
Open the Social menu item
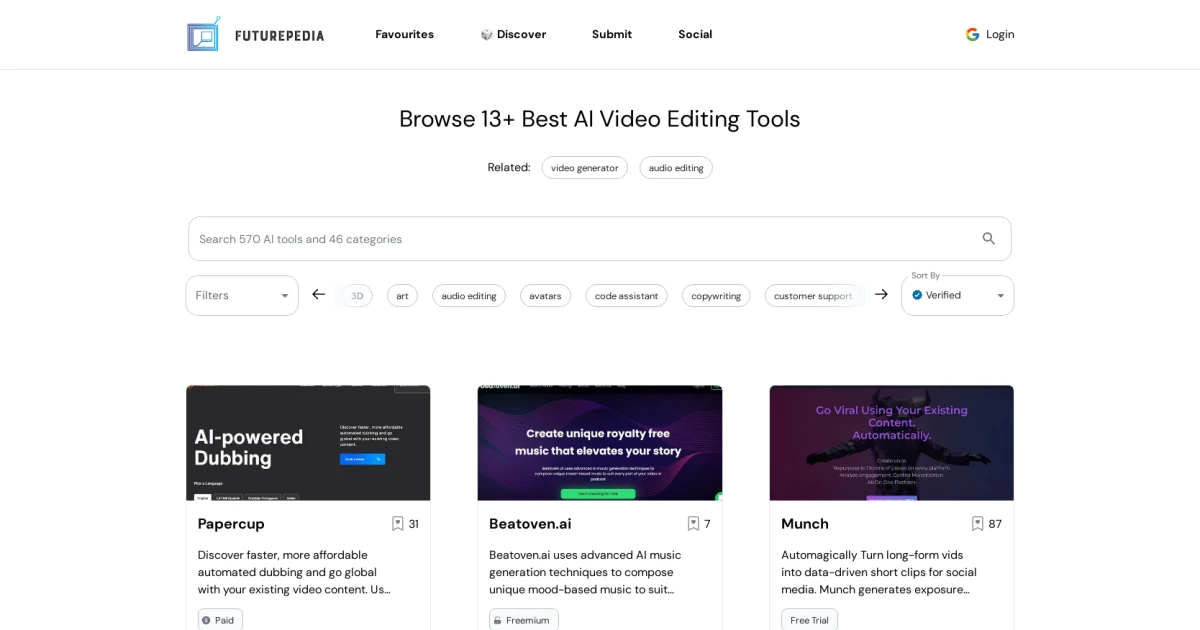(695, 33)
